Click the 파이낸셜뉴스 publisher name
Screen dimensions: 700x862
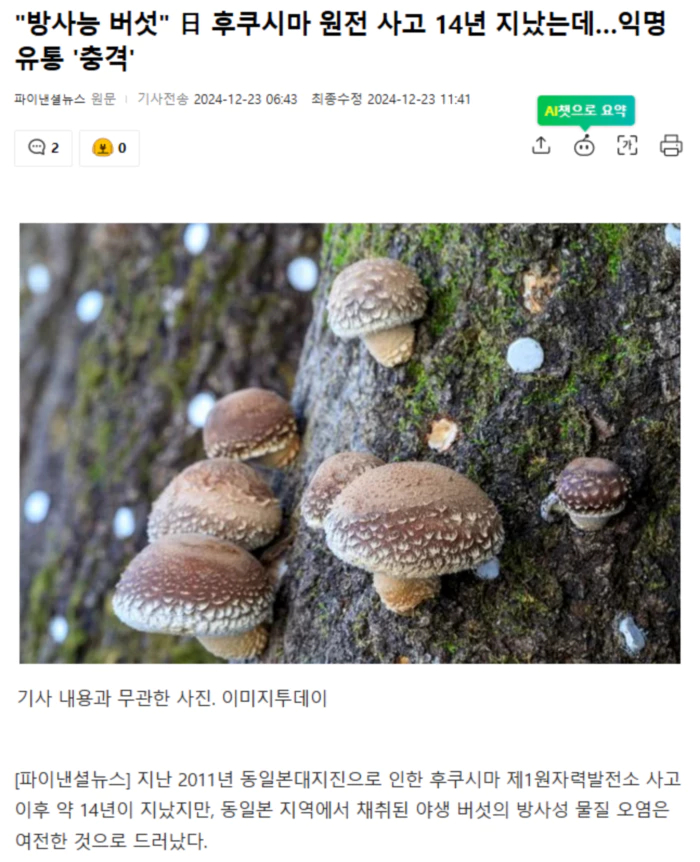(x=49, y=99)
